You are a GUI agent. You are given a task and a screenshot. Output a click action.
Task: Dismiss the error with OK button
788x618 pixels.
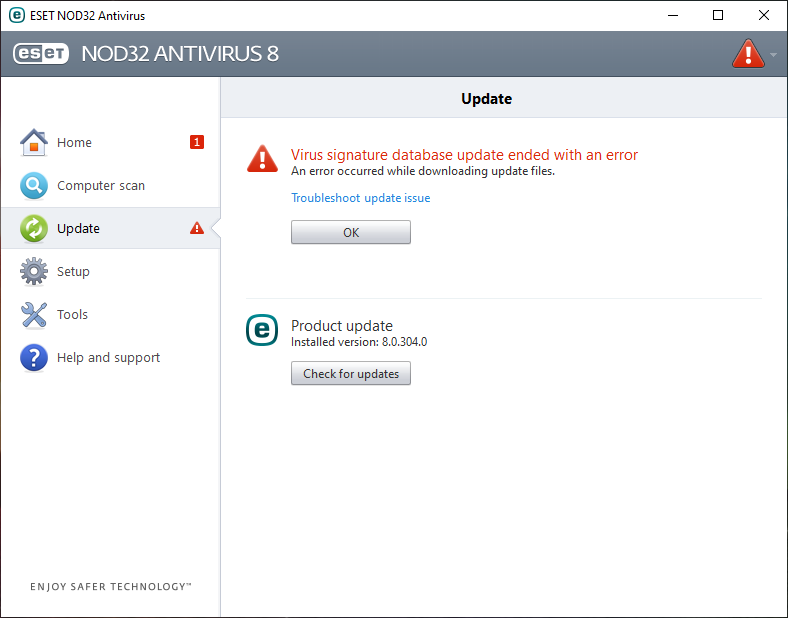tap(351, 232)
